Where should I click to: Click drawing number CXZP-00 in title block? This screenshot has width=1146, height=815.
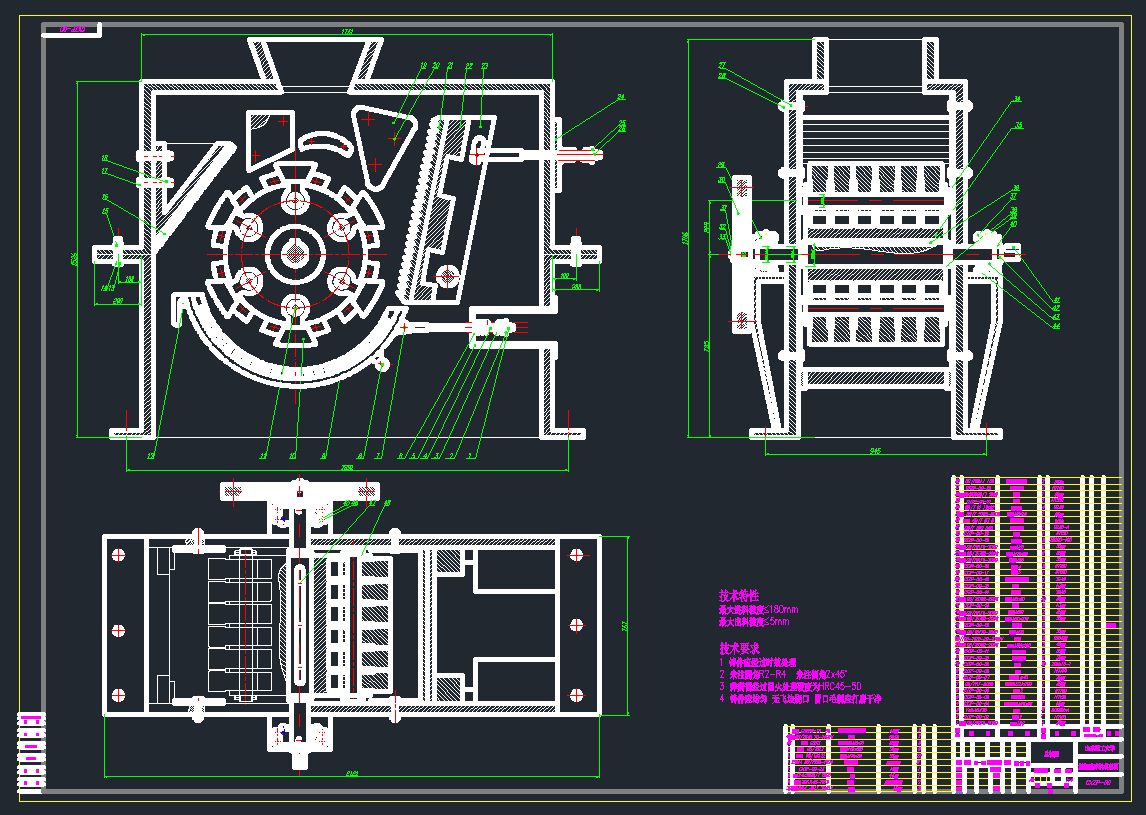[1098, 783]
